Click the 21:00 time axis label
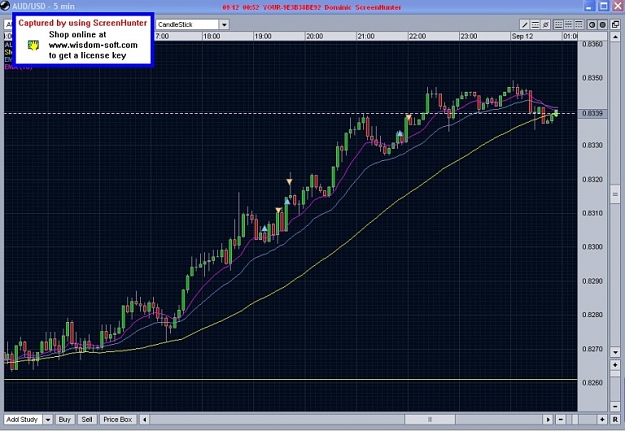The width and height of the screenshot is (625, 431). coord(366,36)
